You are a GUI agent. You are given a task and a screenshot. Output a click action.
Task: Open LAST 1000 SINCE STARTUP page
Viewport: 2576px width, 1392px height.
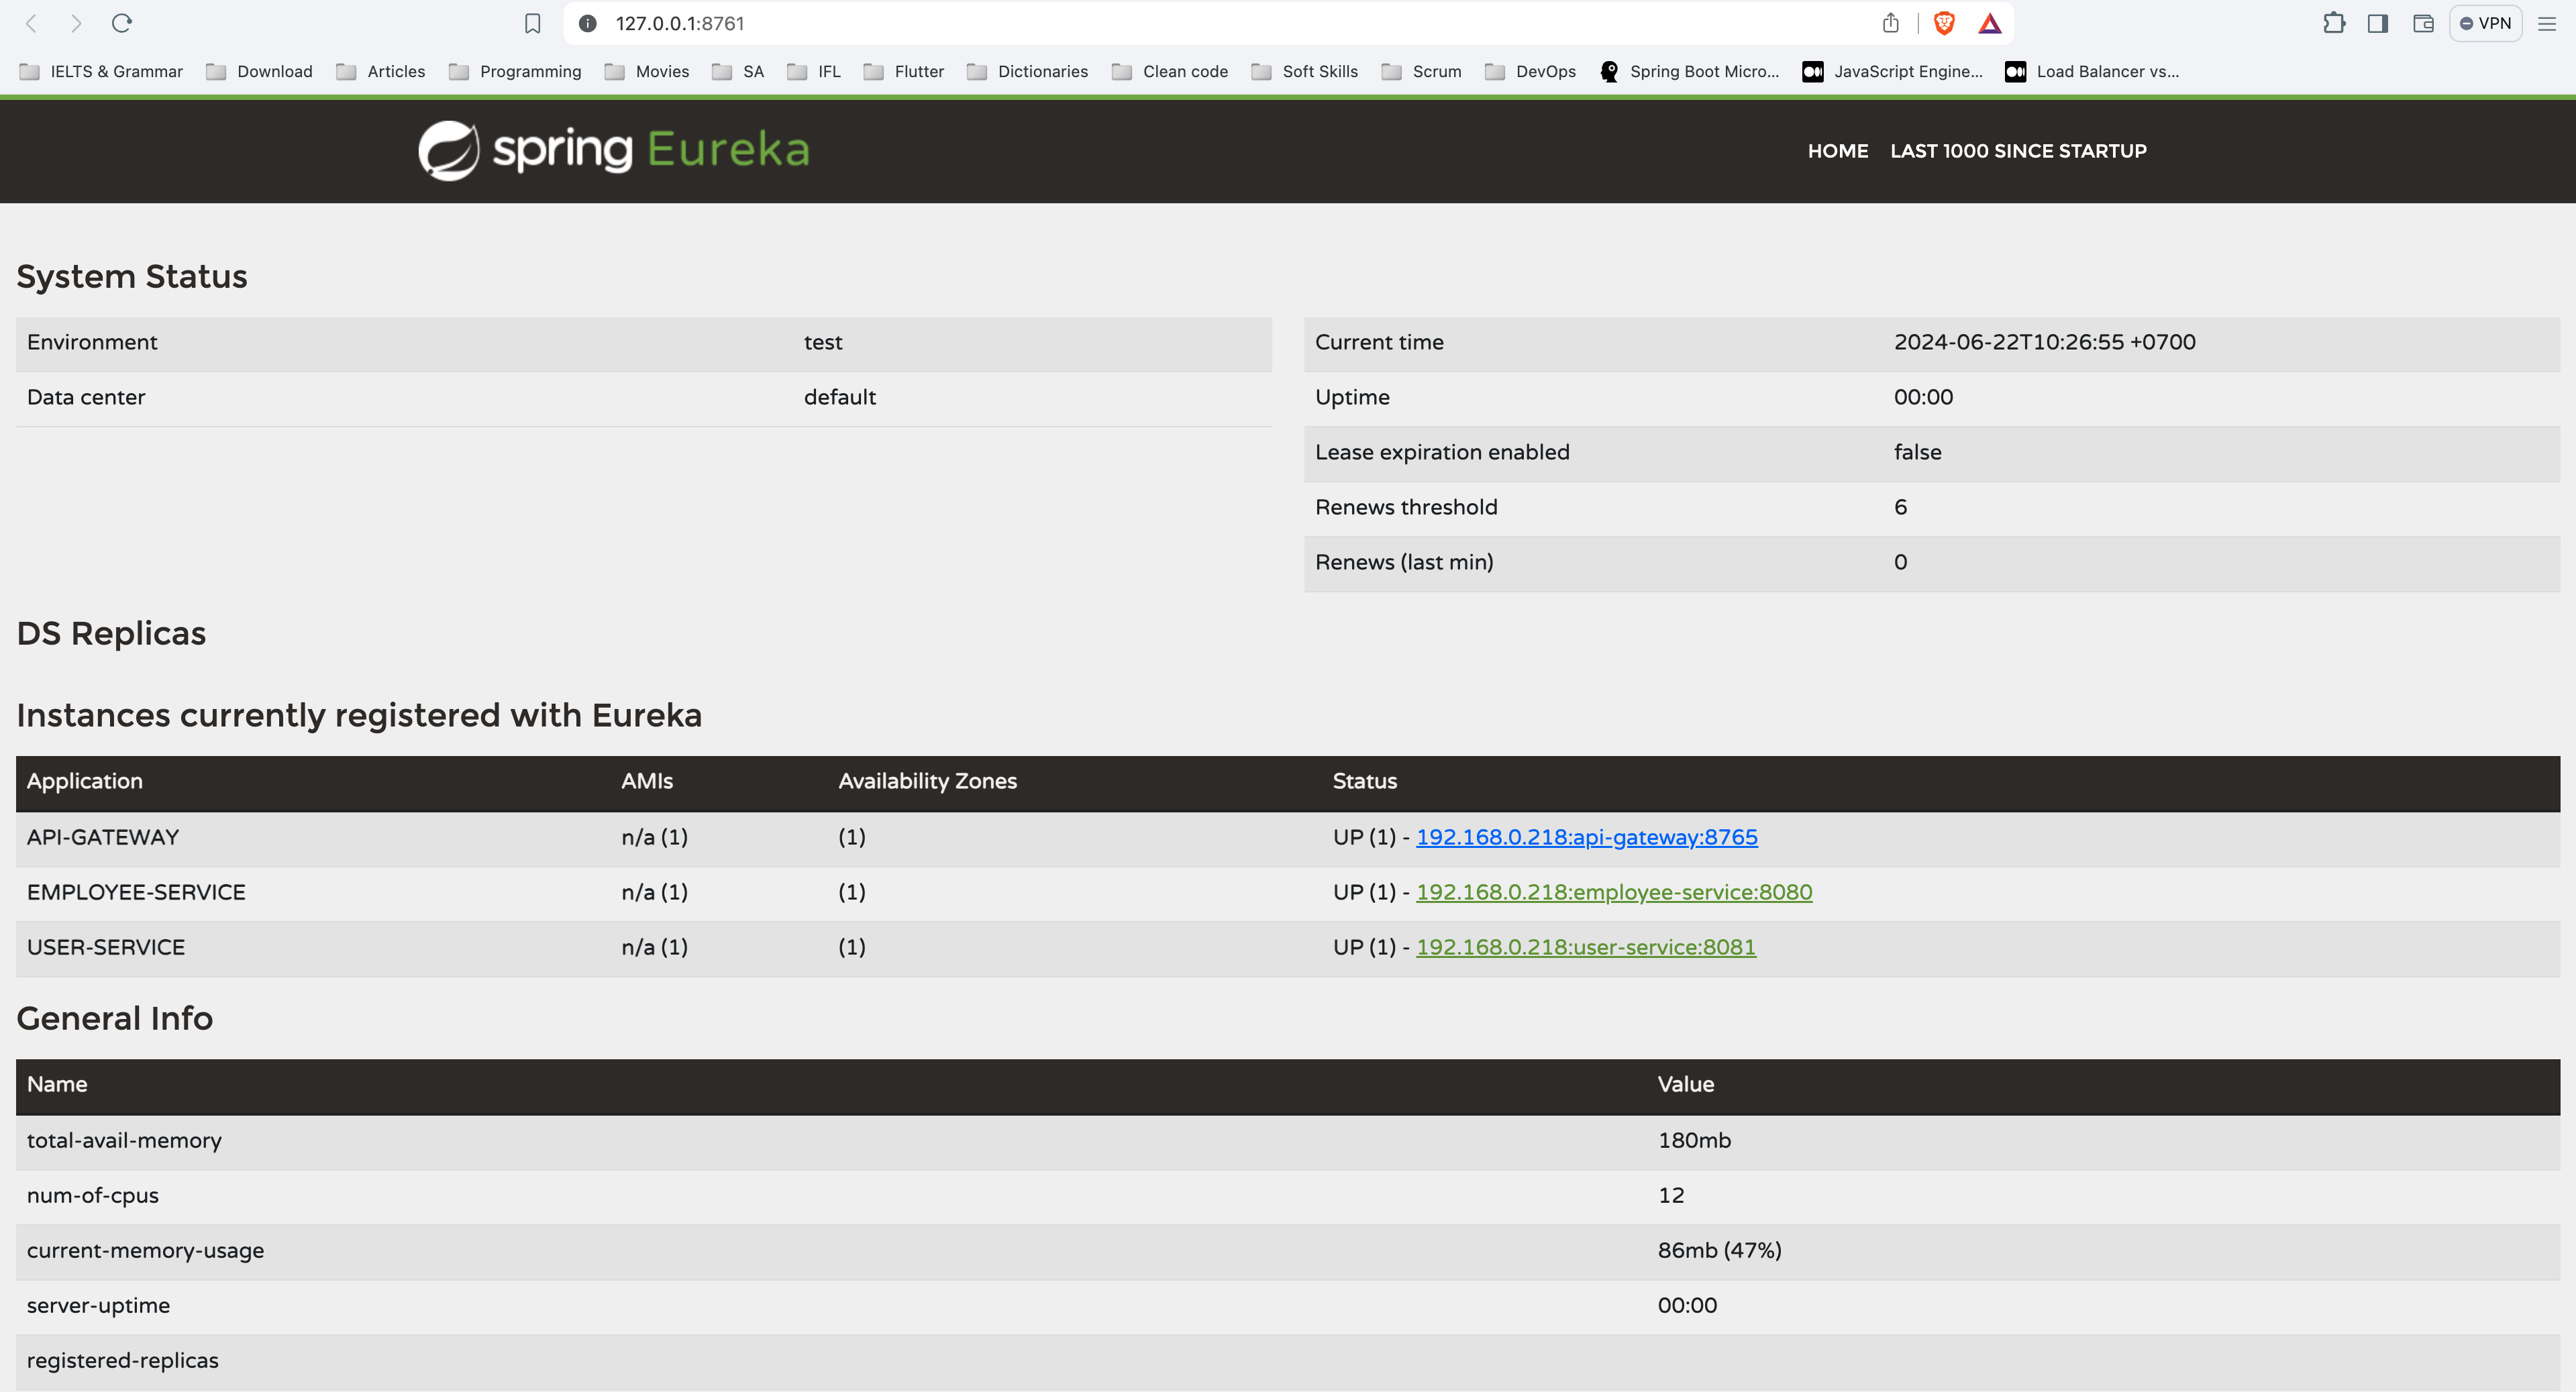2018,151
